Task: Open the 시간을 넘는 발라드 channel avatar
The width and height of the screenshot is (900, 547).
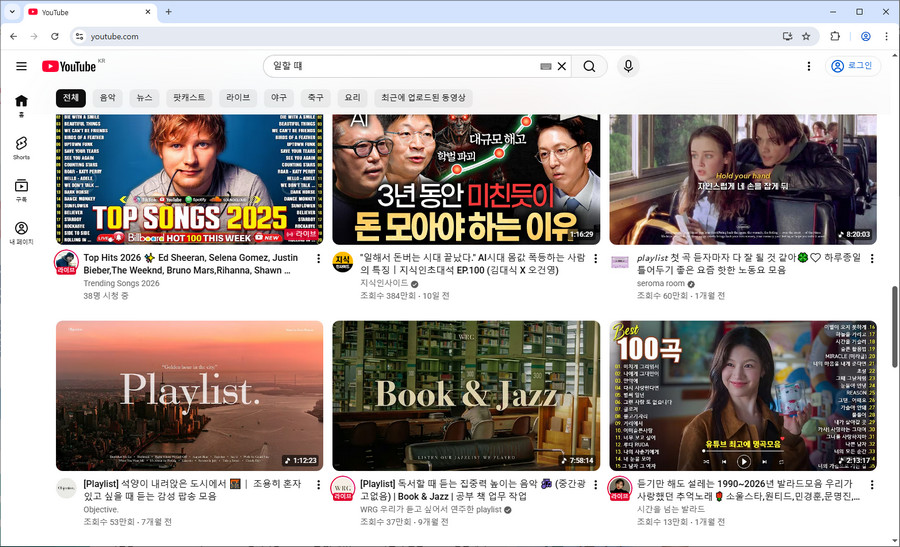Action: pos(619,488)
